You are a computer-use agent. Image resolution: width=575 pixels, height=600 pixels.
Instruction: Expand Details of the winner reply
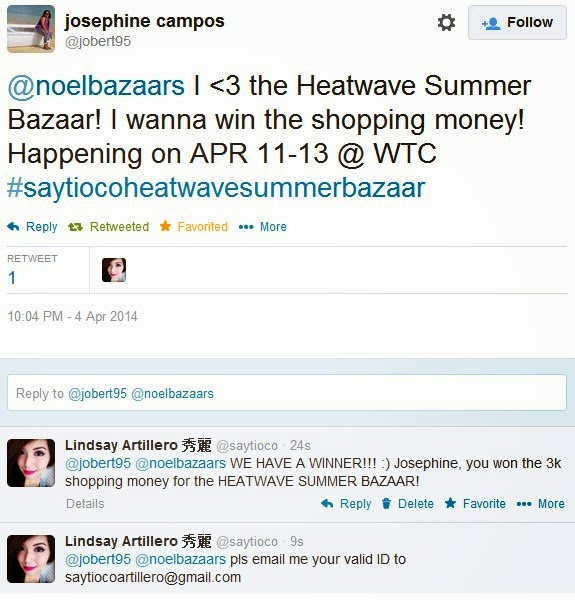tap(85, 504)
